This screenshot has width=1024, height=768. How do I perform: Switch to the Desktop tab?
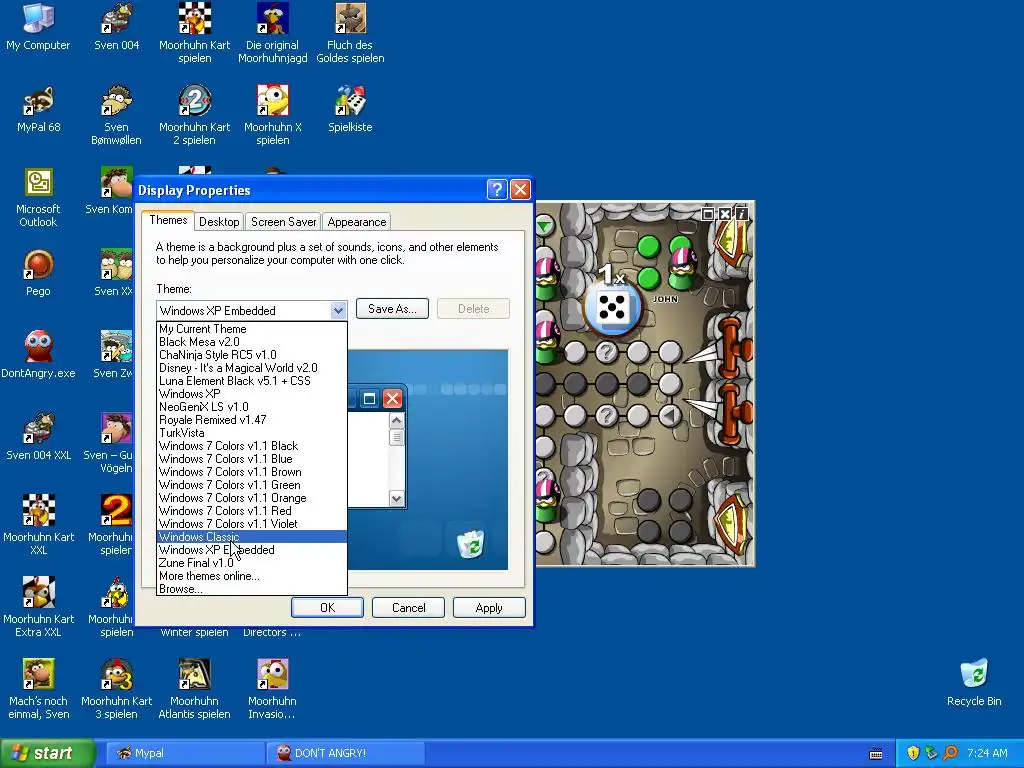[x=219, y=222]
